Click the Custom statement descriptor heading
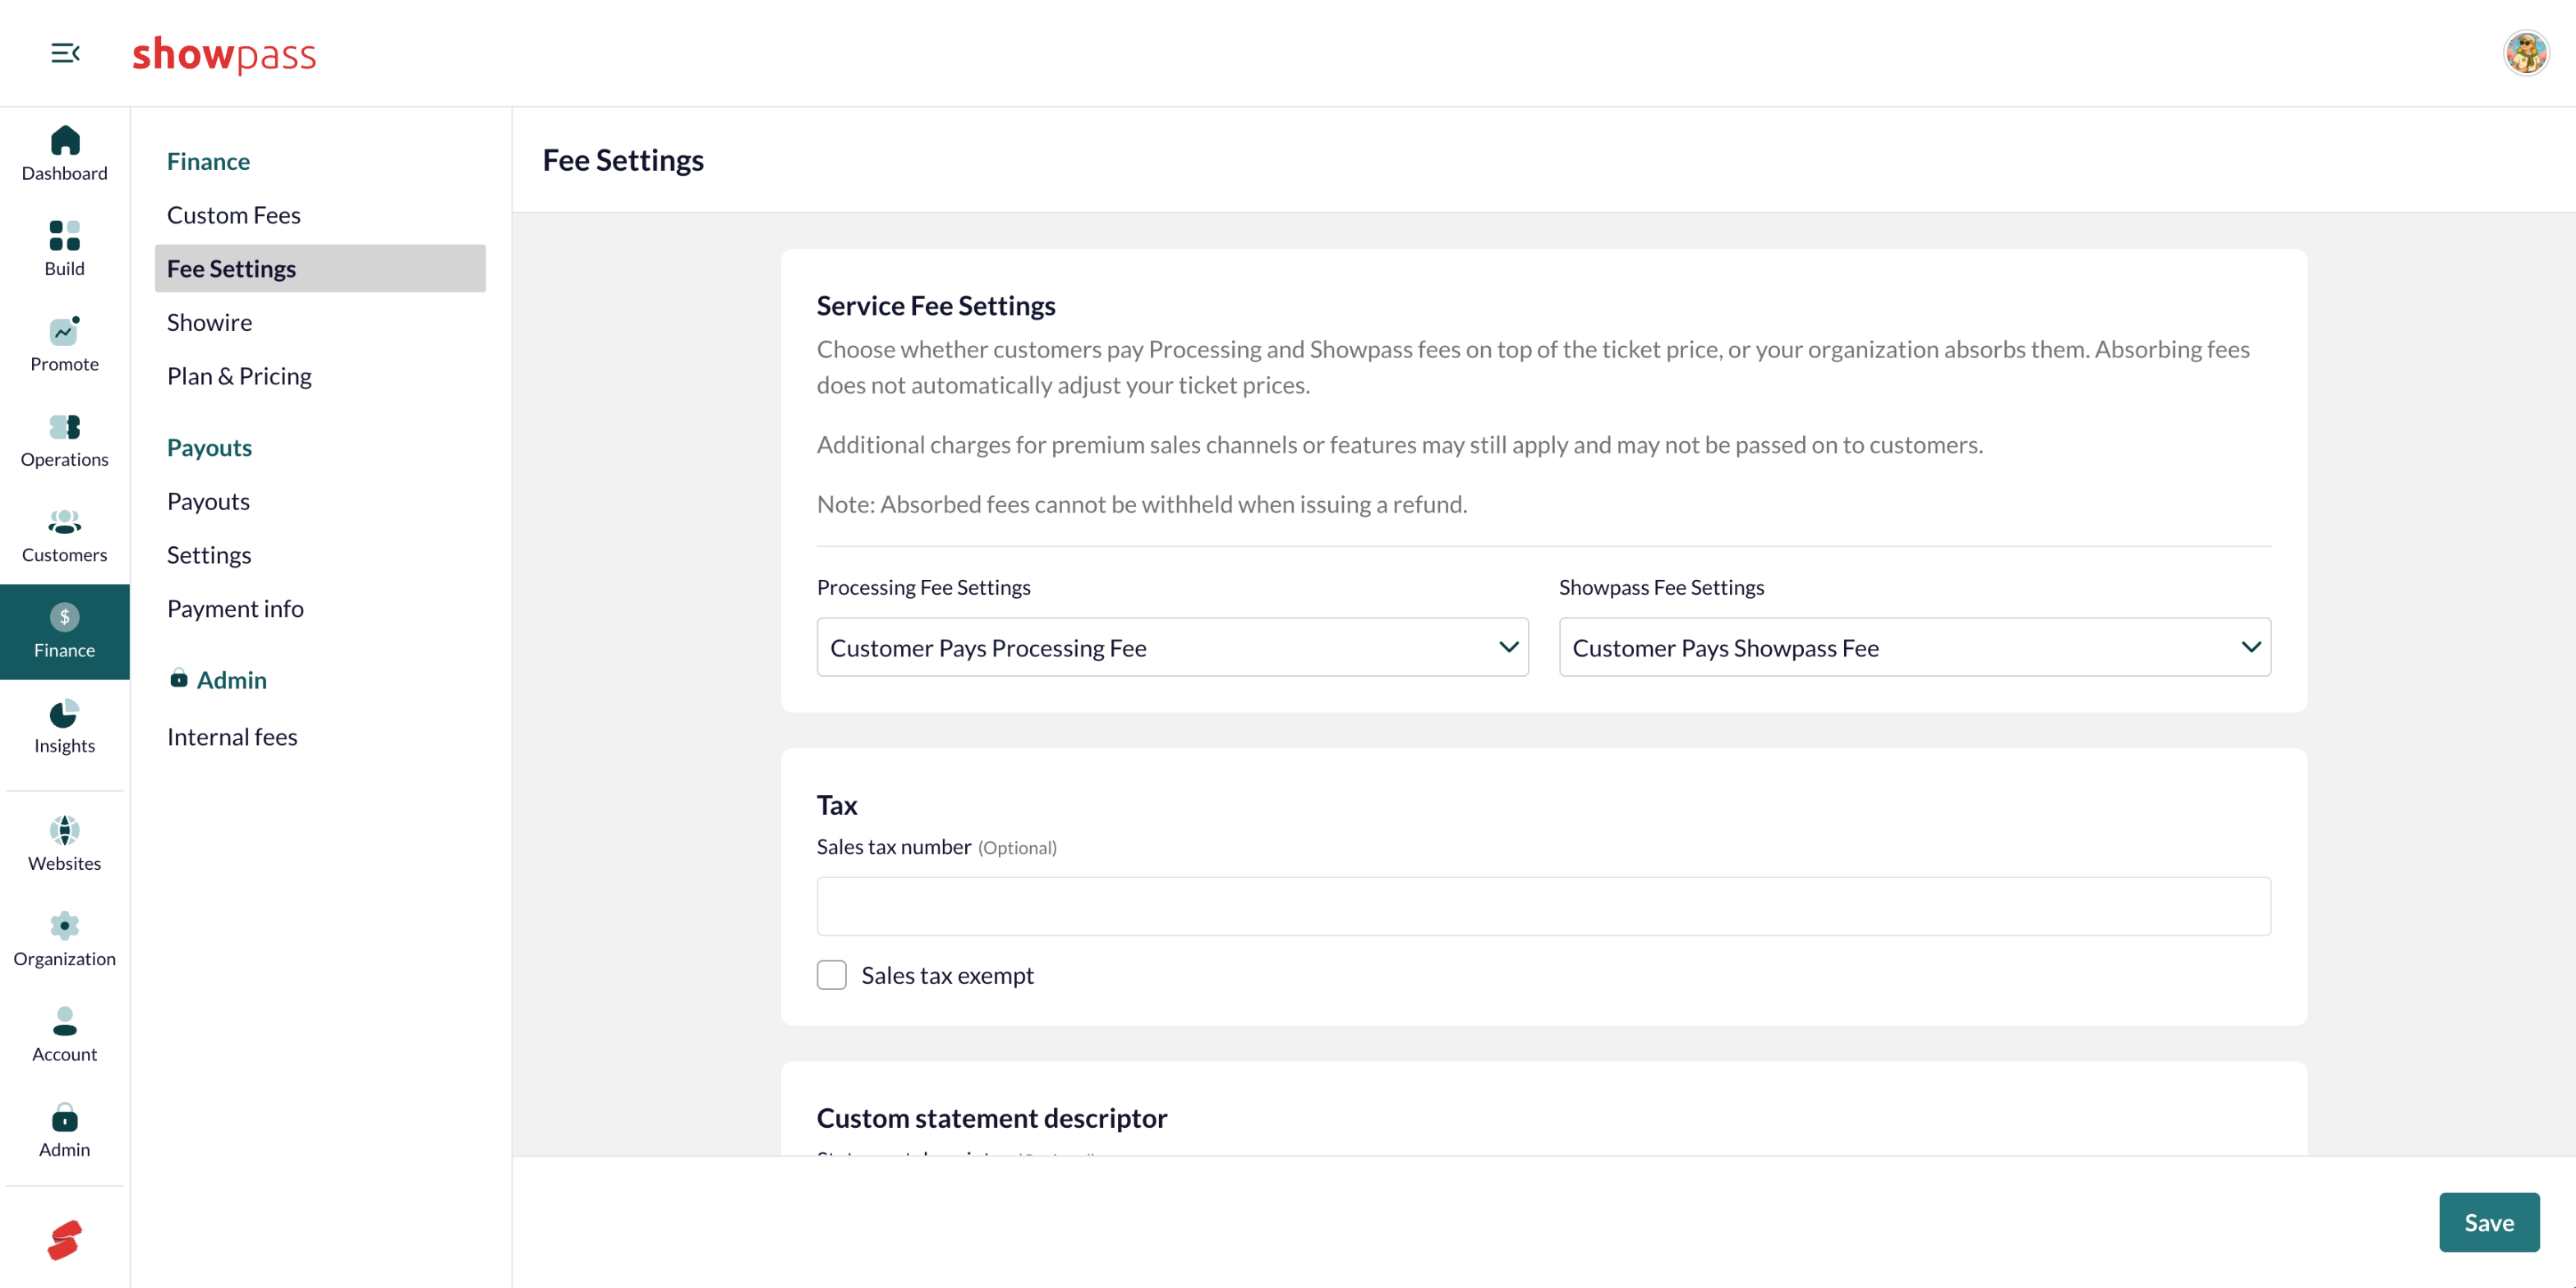 [x=991, y=1118]
